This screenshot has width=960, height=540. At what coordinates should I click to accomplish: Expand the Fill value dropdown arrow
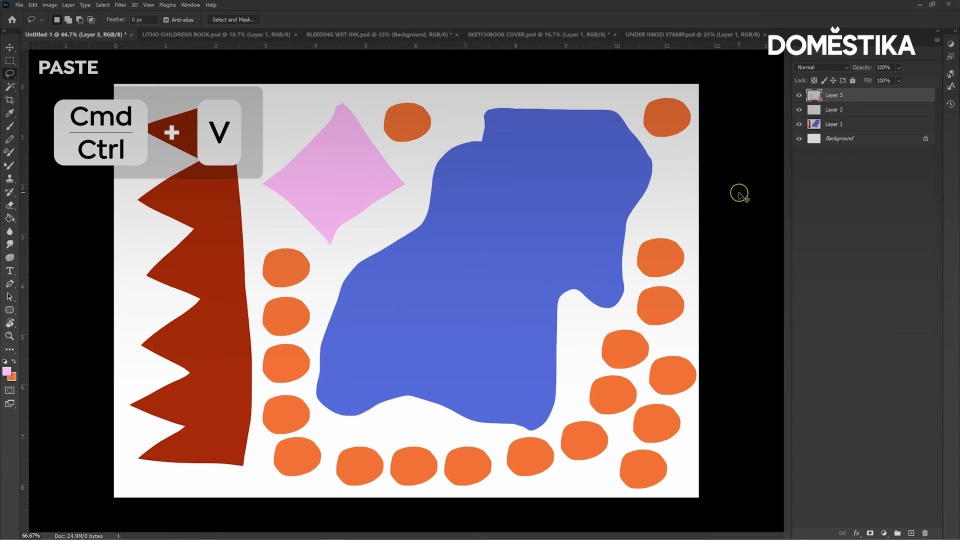tap(898, 80)
